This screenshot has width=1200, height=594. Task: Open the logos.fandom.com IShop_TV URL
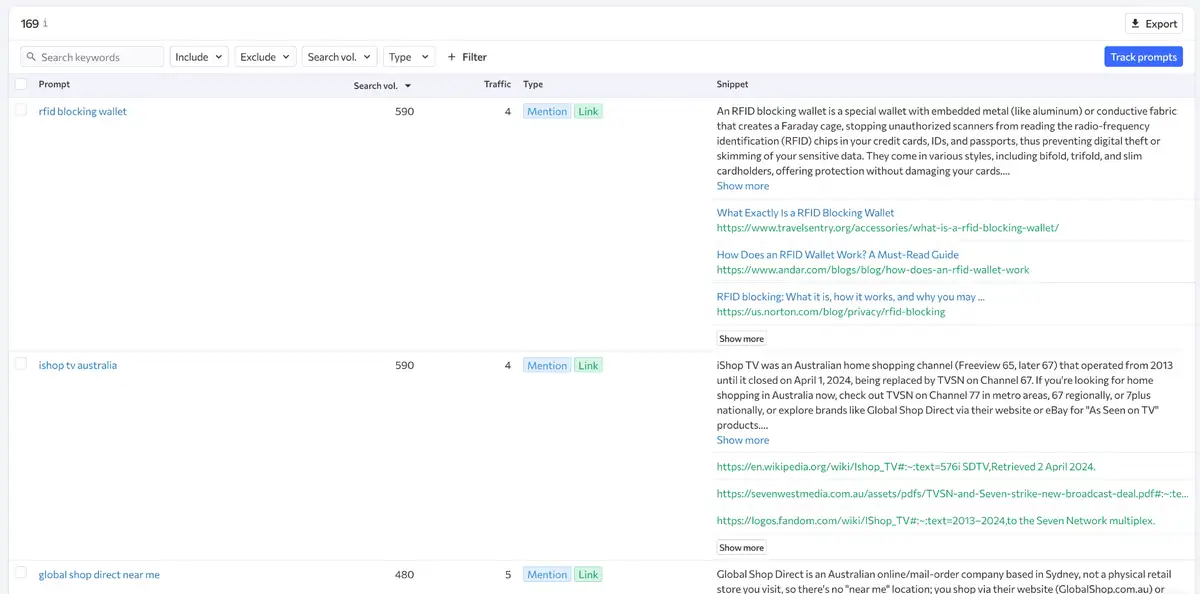coord(936,521)
